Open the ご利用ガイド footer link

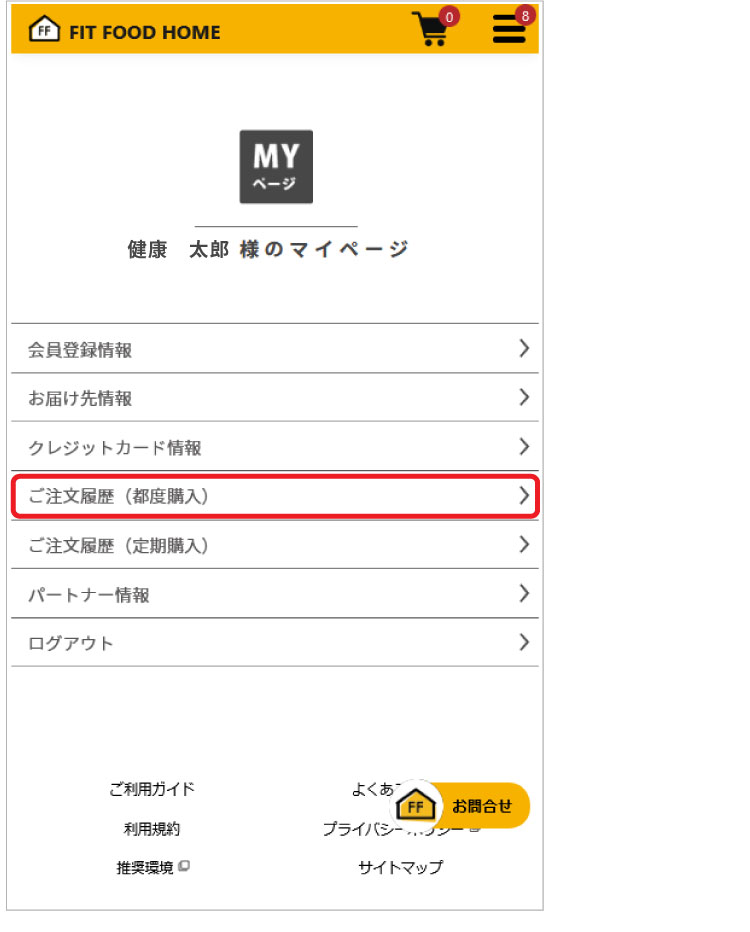(152, 789)
